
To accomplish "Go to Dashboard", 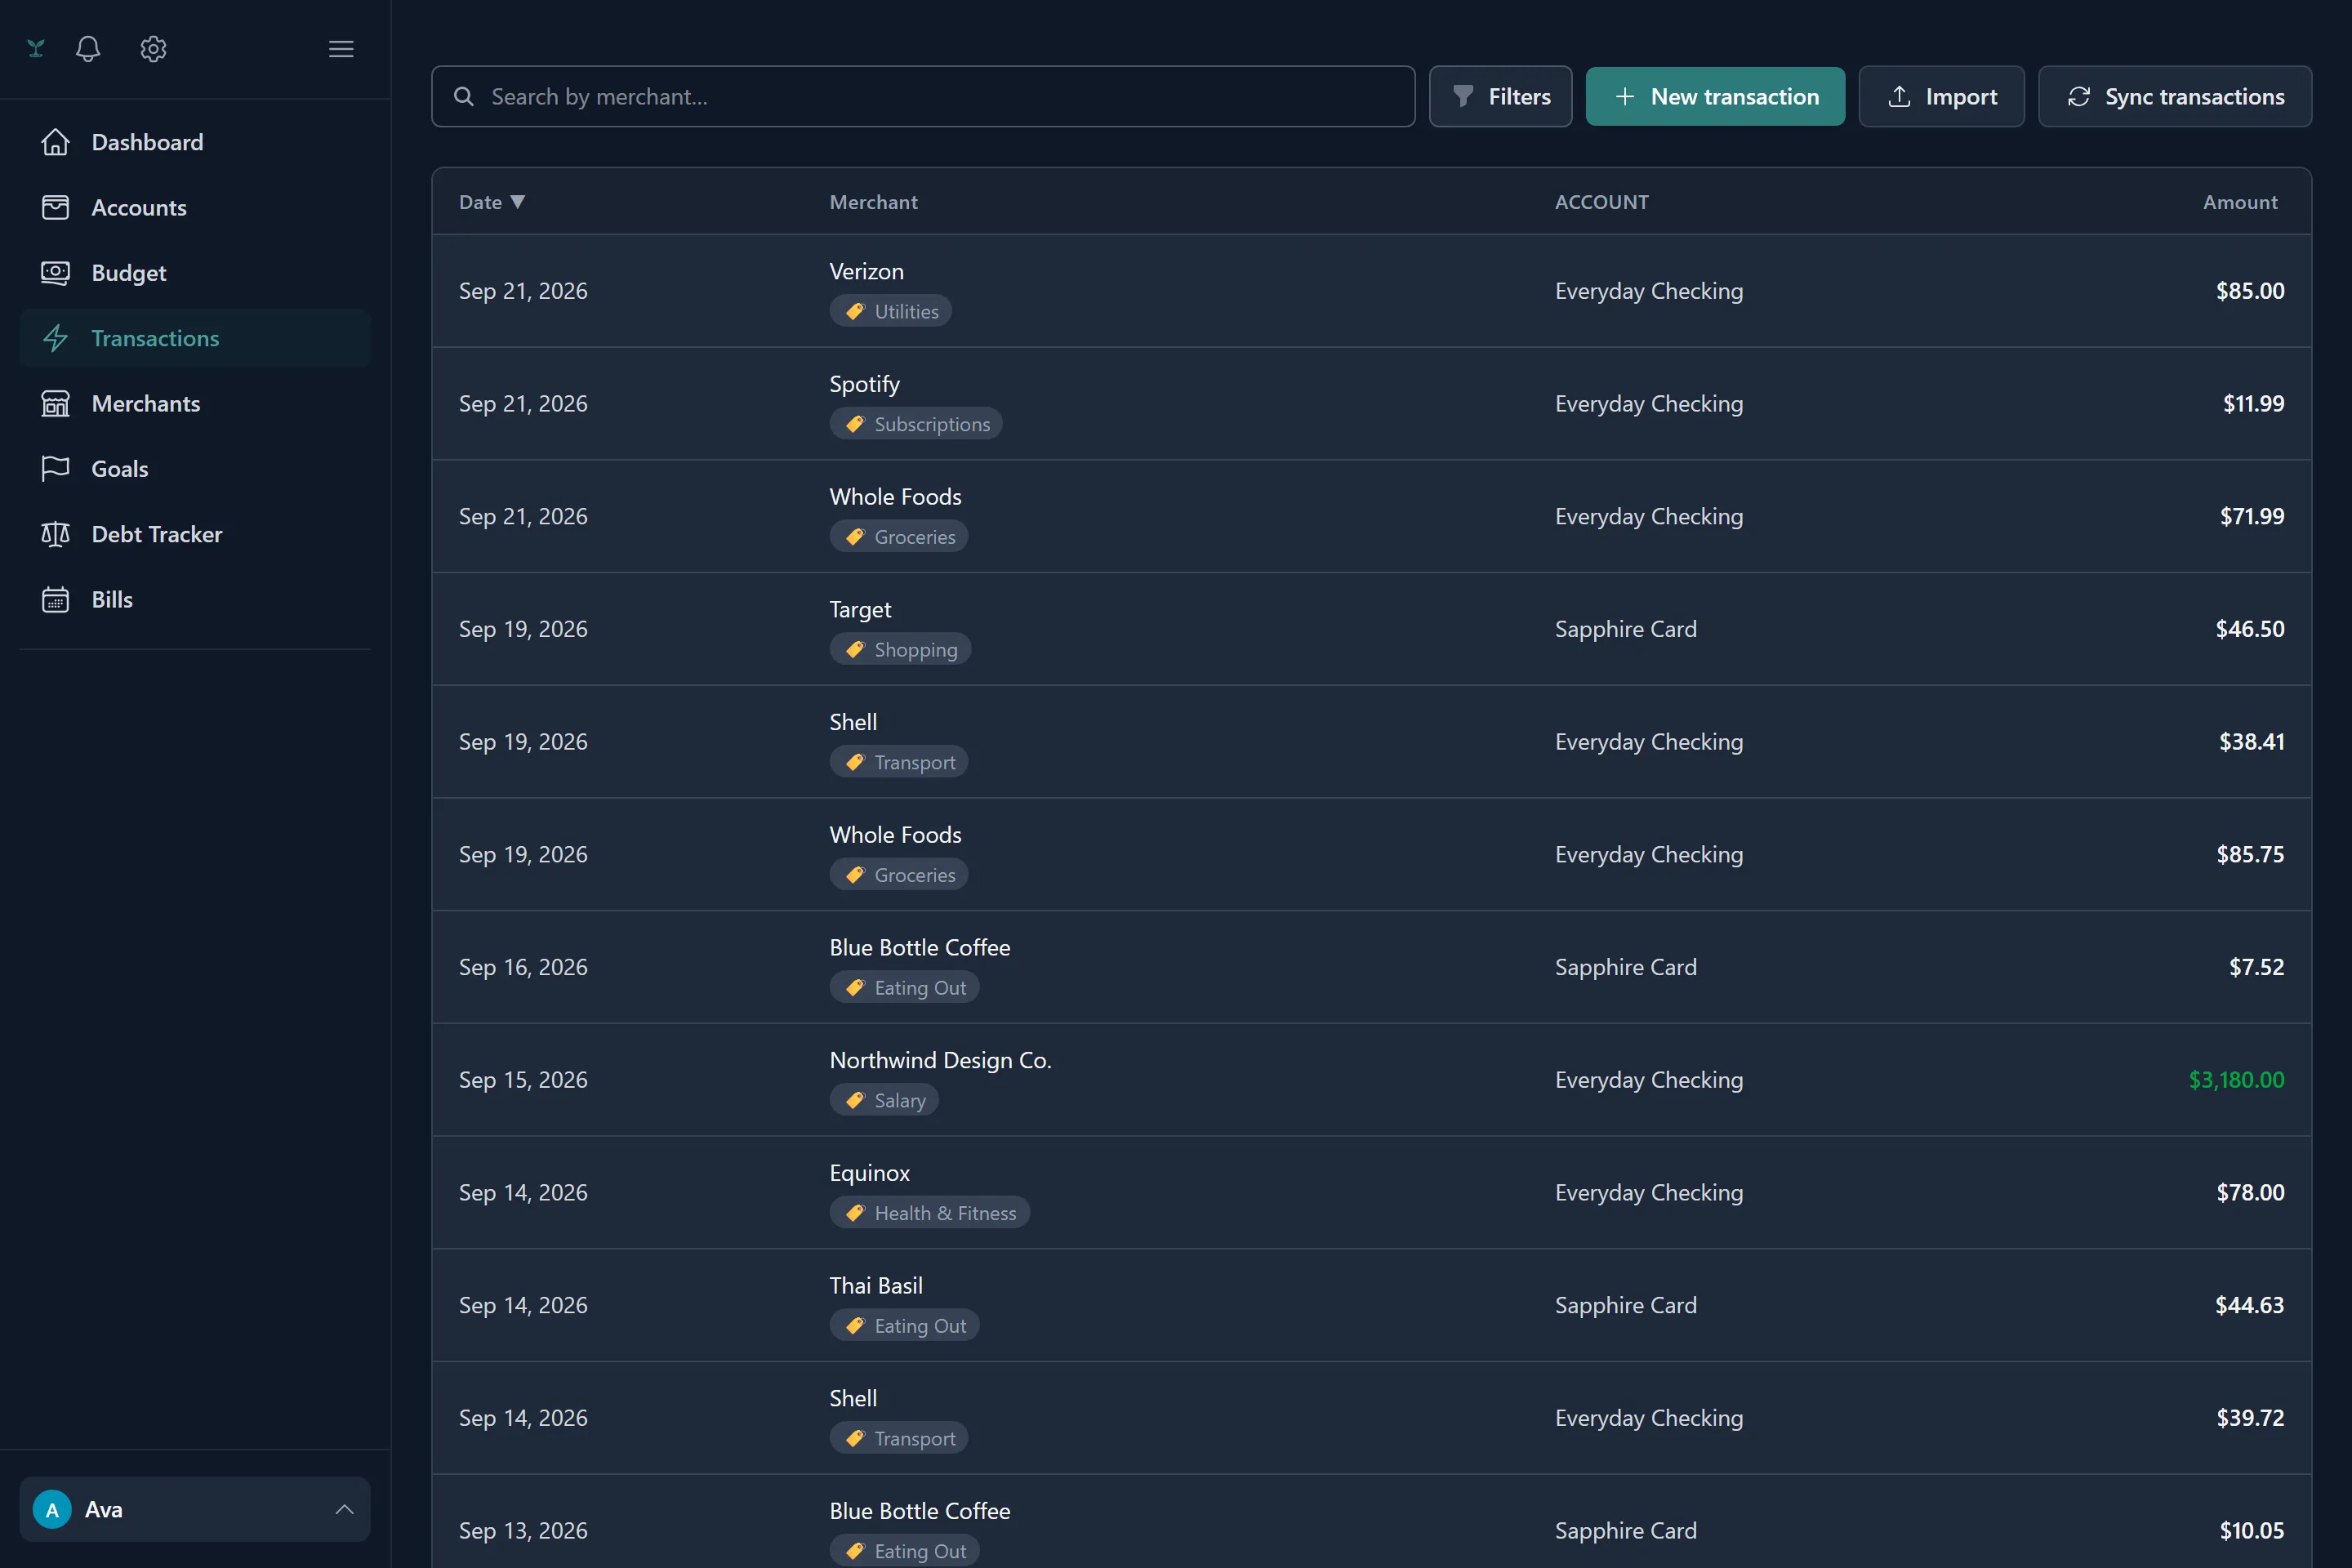I will (x=195, y=142).
